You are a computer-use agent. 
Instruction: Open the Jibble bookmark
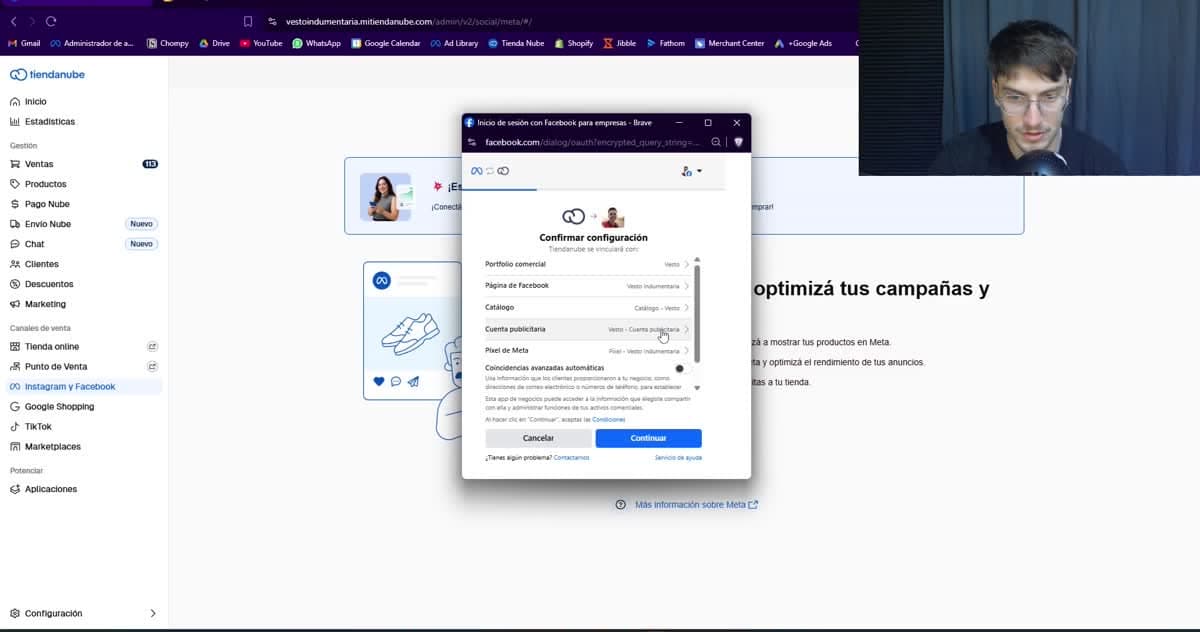click(620, 43)
